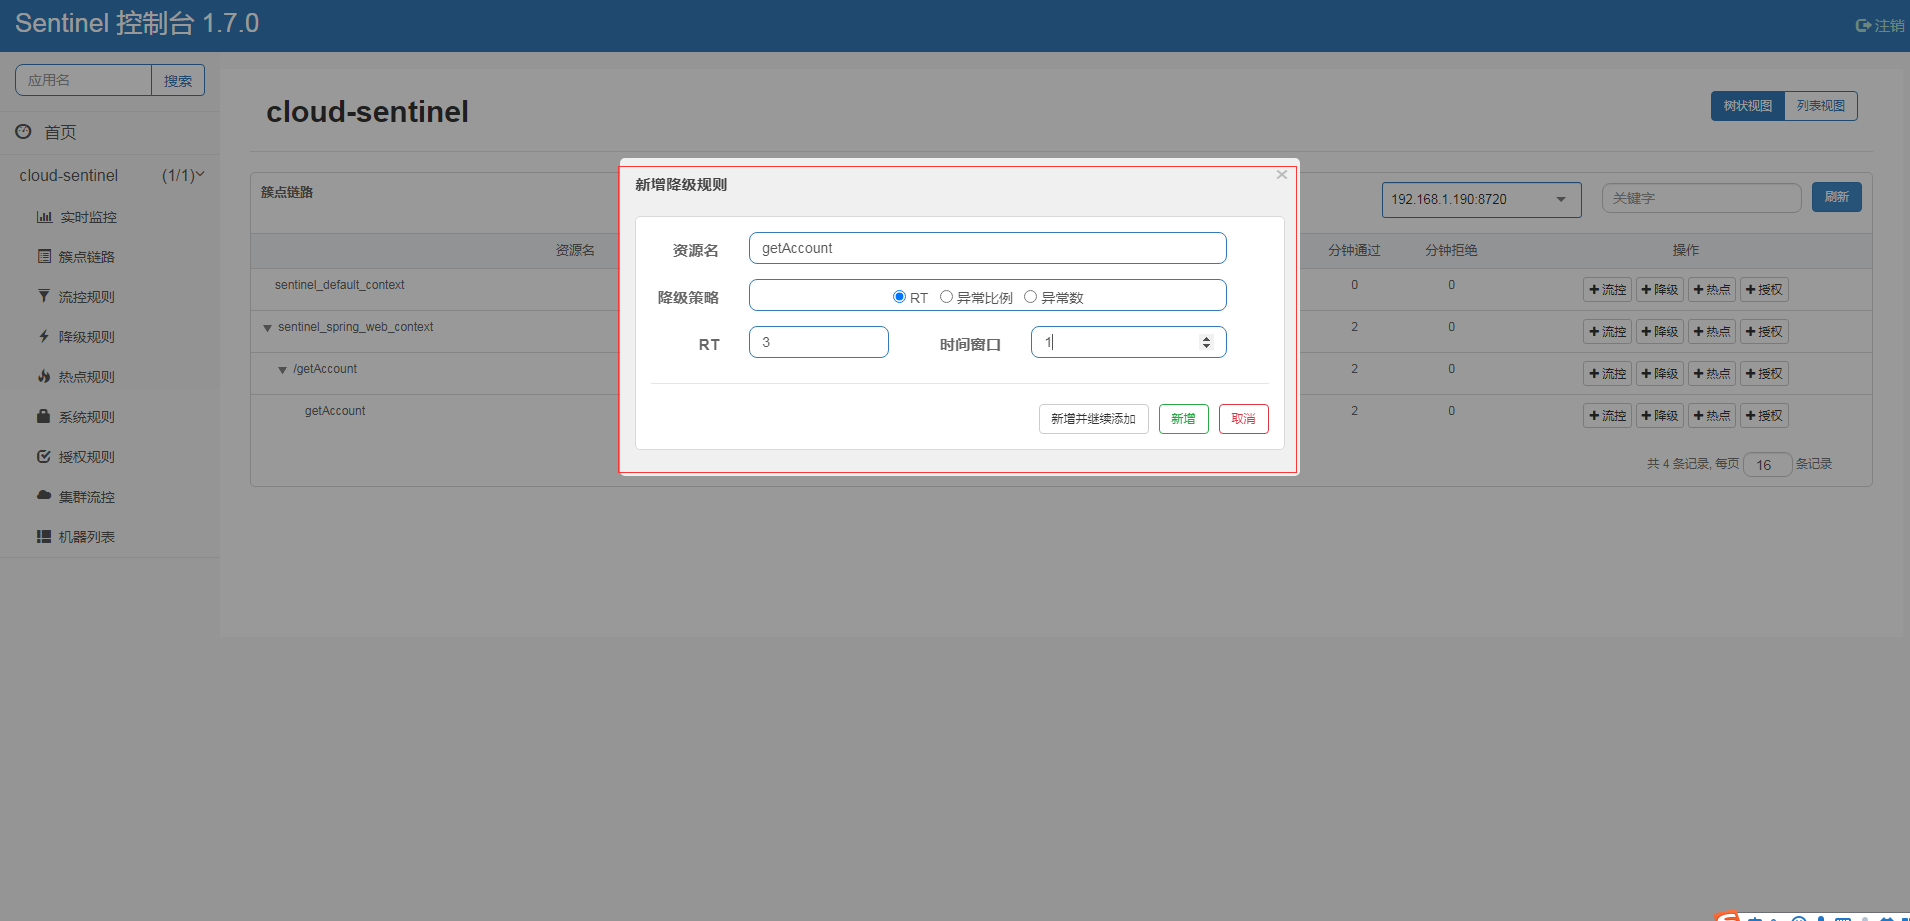Click the 注销 logout link
The image size is (1910, 921).
pyautogui.click(x=1880, y=26)
